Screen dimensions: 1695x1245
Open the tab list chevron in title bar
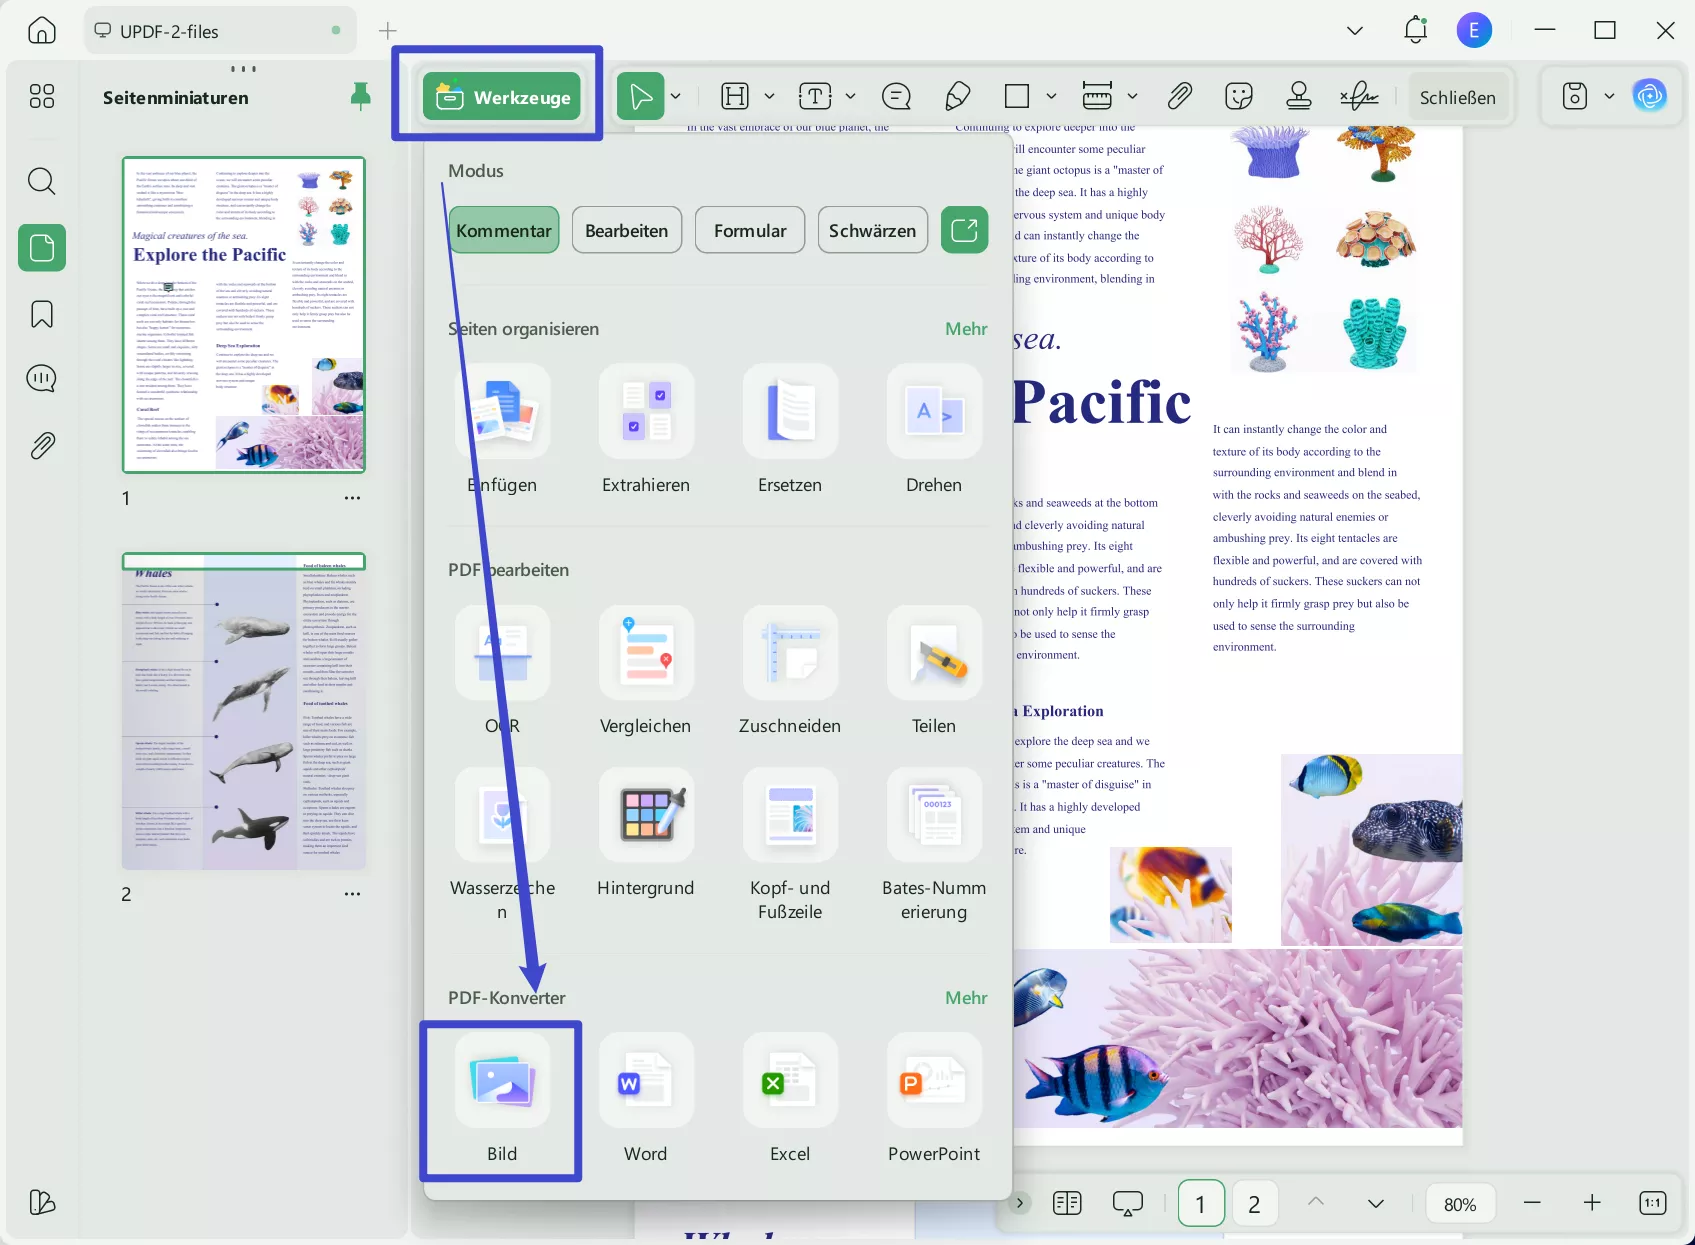click(x=1355, y=31)
